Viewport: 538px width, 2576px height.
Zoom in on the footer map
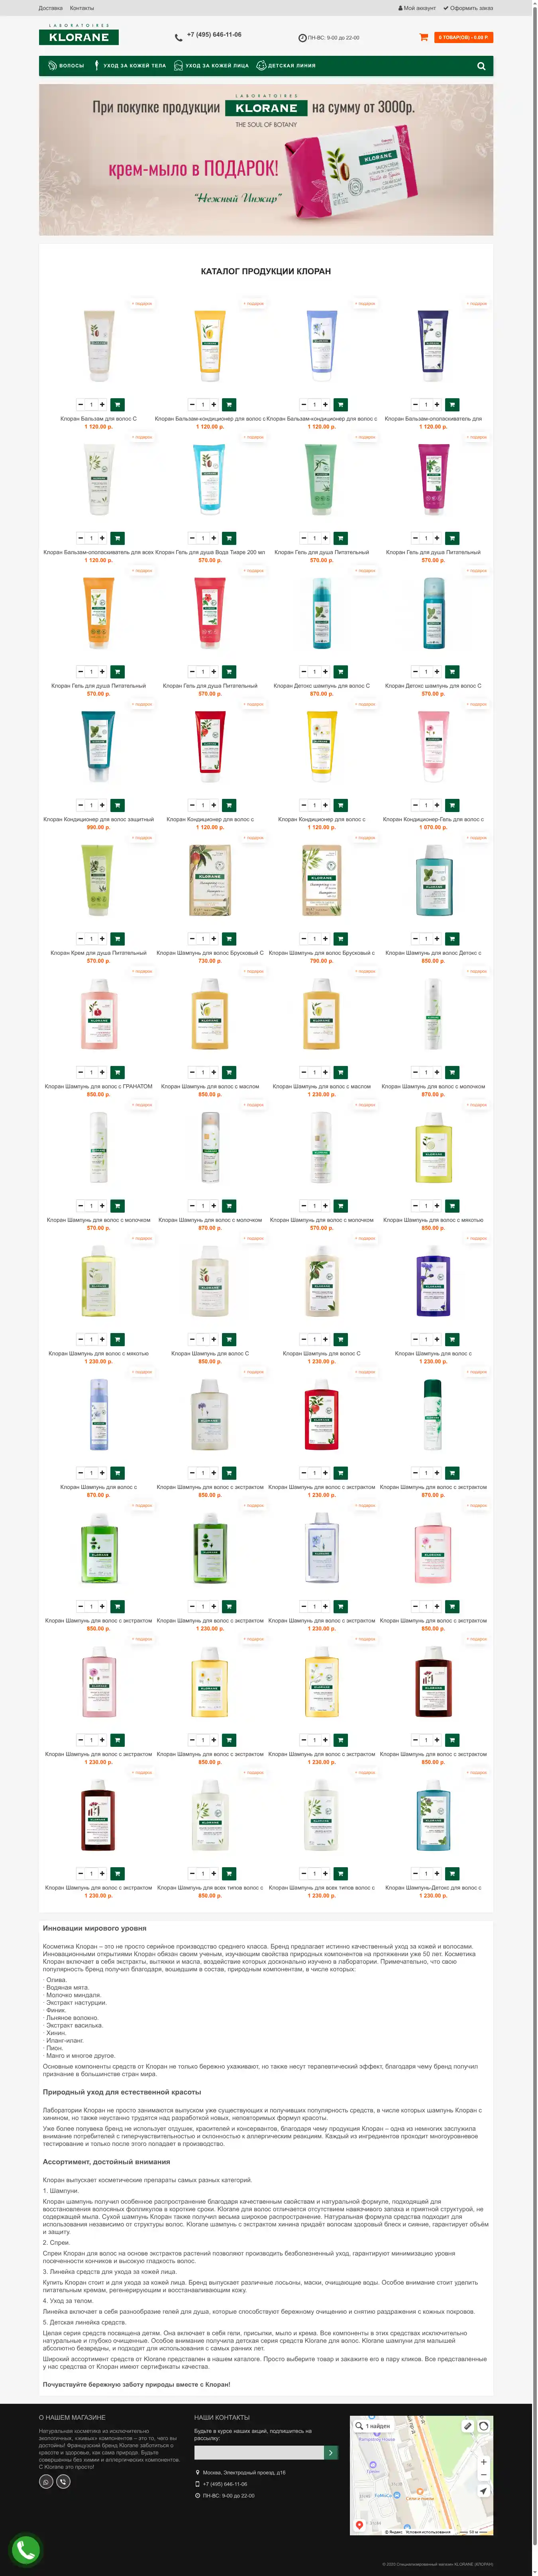pyautogui.click(x=483, y=2461)
